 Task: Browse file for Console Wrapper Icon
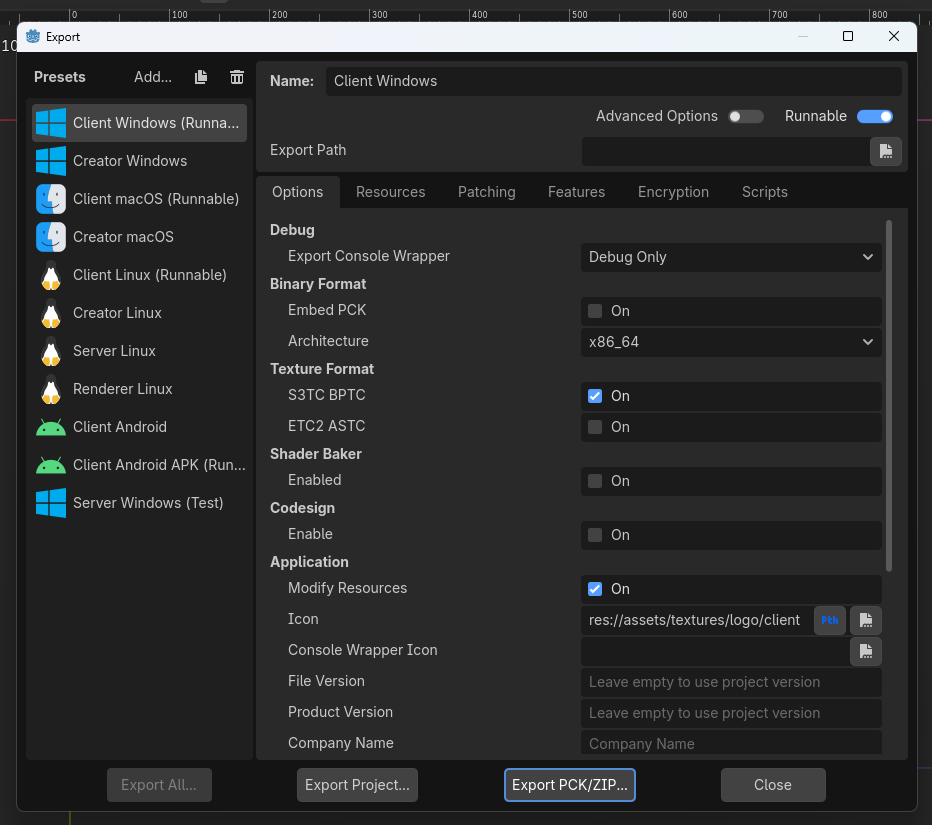[x=865, y=651]
